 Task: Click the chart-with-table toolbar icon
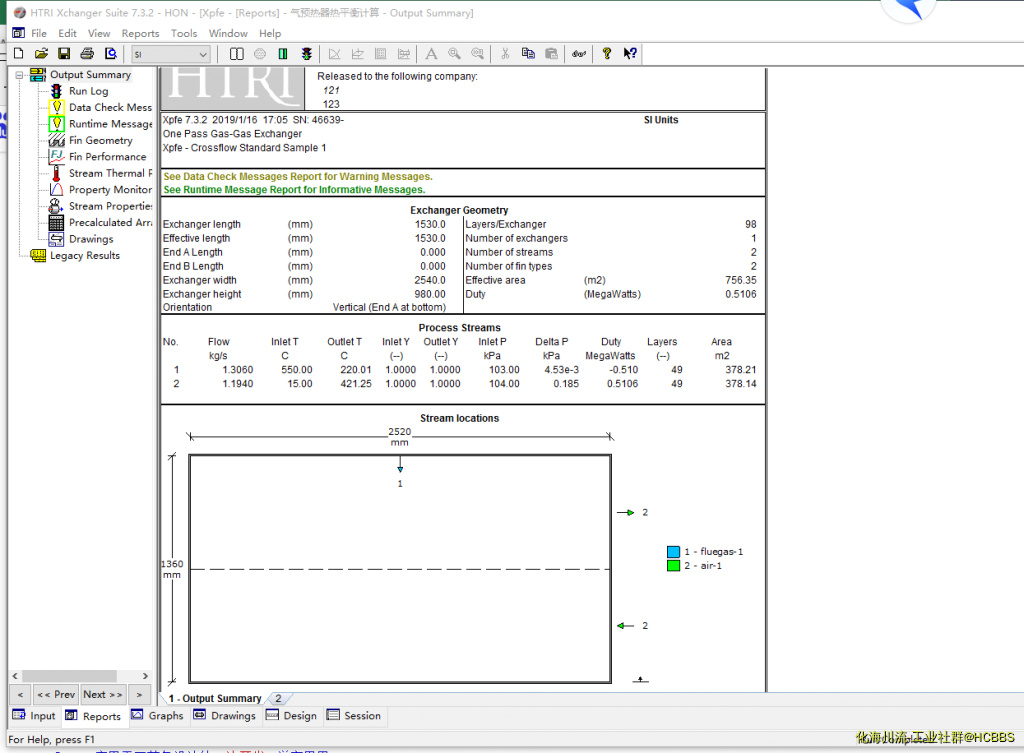(x=404, y=54)
